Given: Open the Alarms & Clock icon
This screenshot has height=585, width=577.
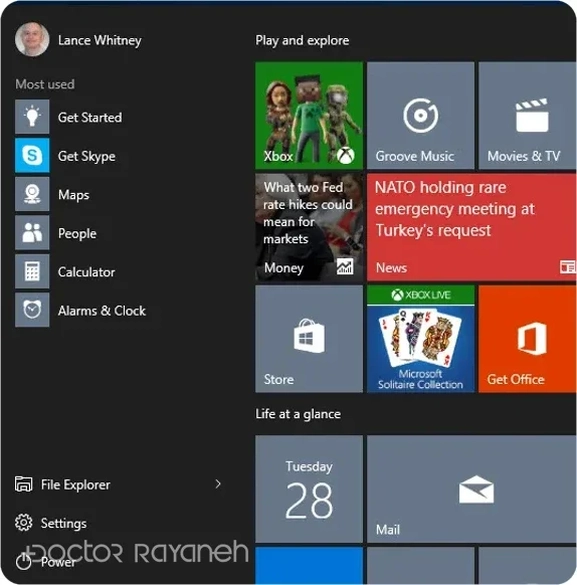Looking at the screenshot, I should (32, 310).
